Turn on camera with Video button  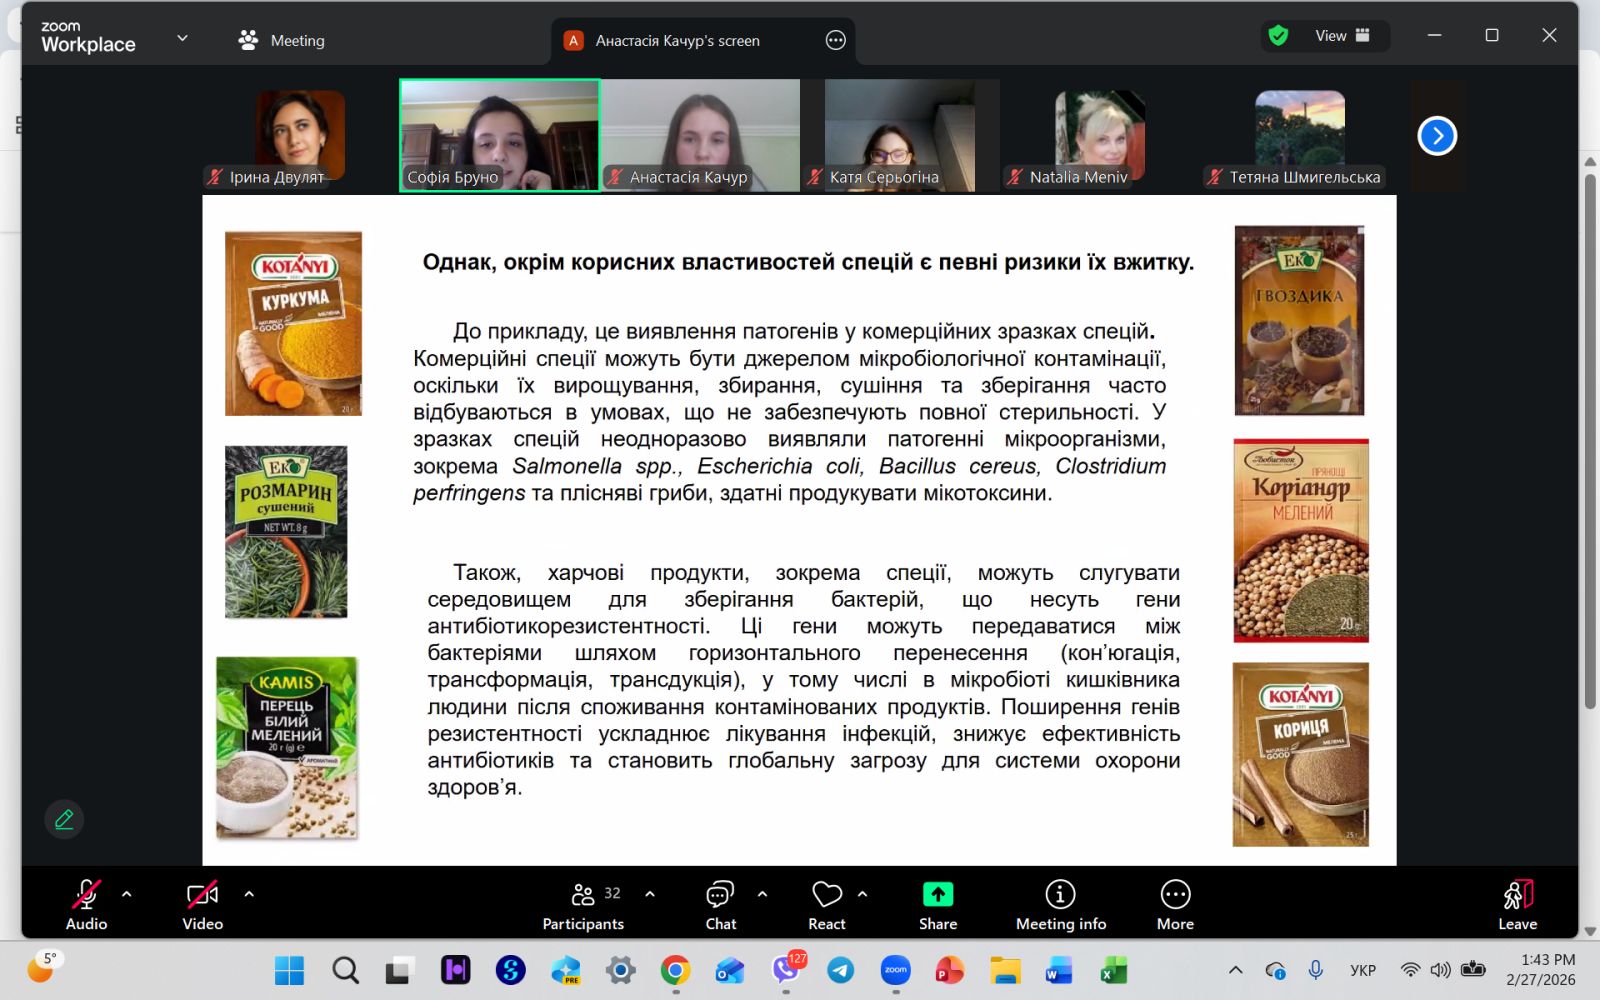coord(202,905)
